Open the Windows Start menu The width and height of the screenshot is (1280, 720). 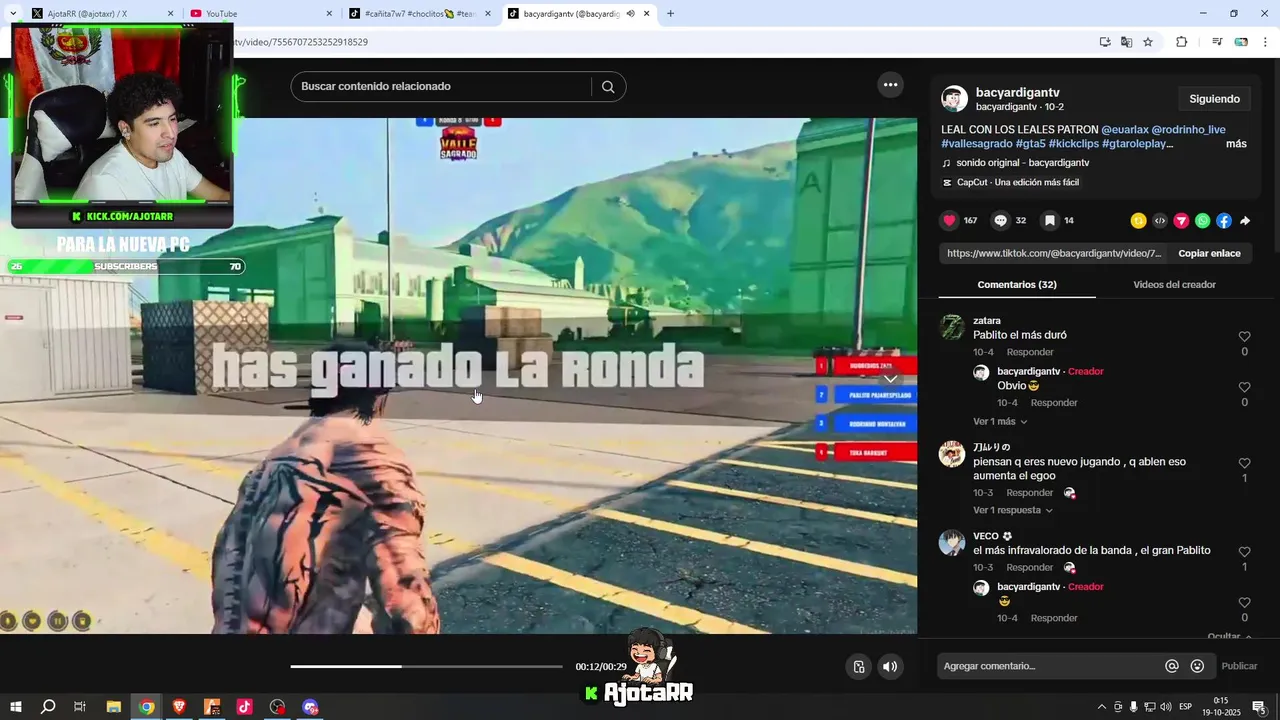click(15, 707)
